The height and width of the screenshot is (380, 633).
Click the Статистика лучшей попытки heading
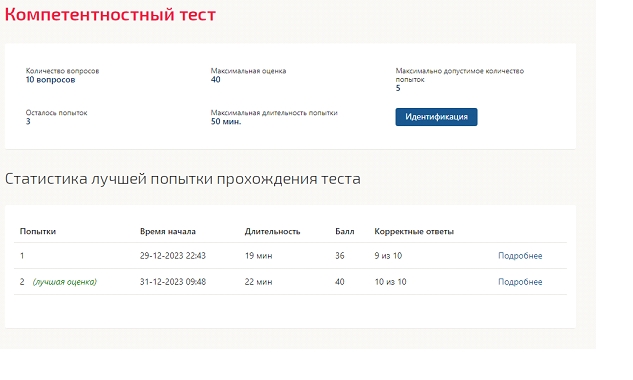182,179
